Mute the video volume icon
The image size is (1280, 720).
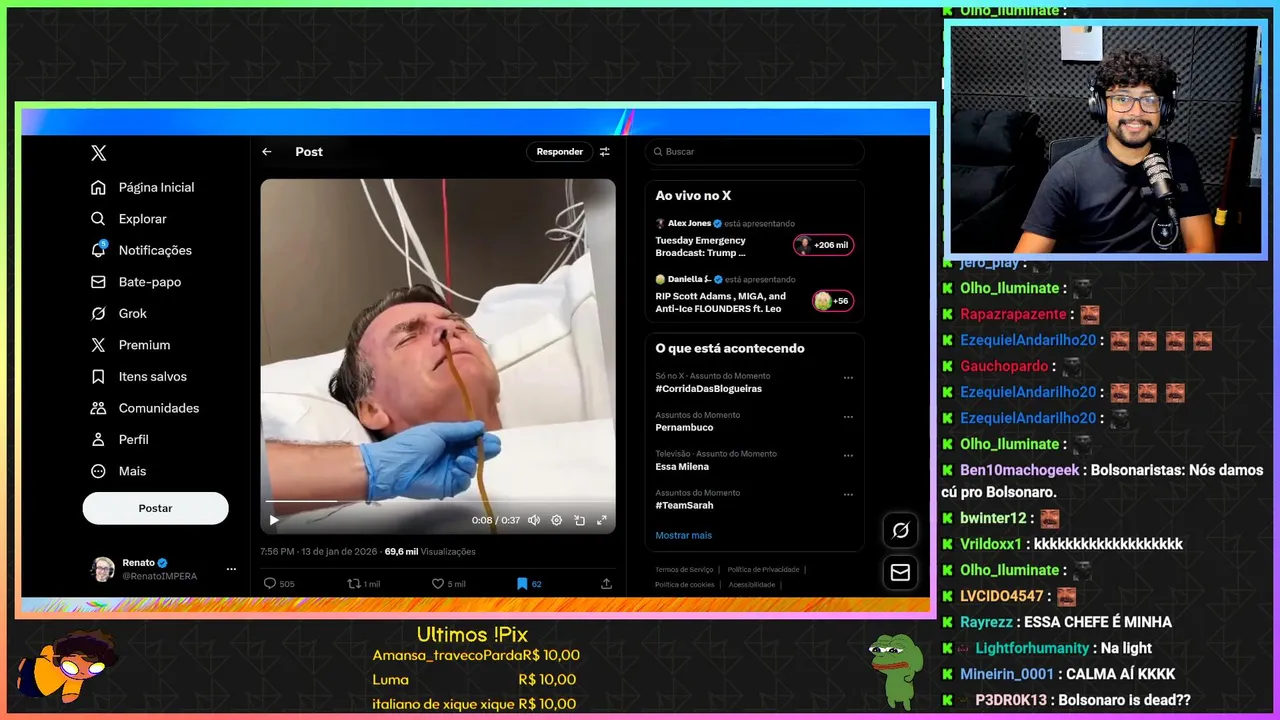534,520
